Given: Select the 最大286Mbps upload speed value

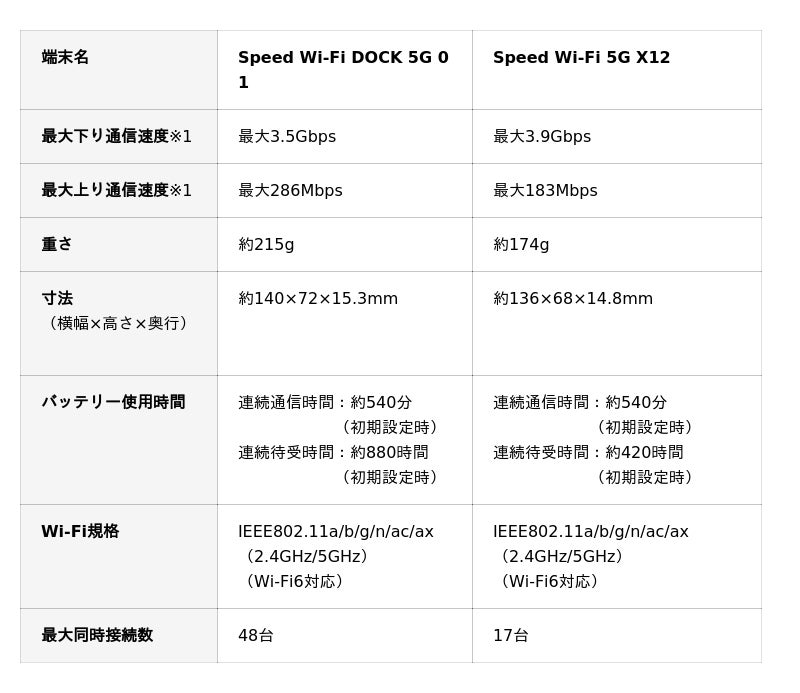Looking at the screenshot, I should pyautogui.click(x=290, y=191).
